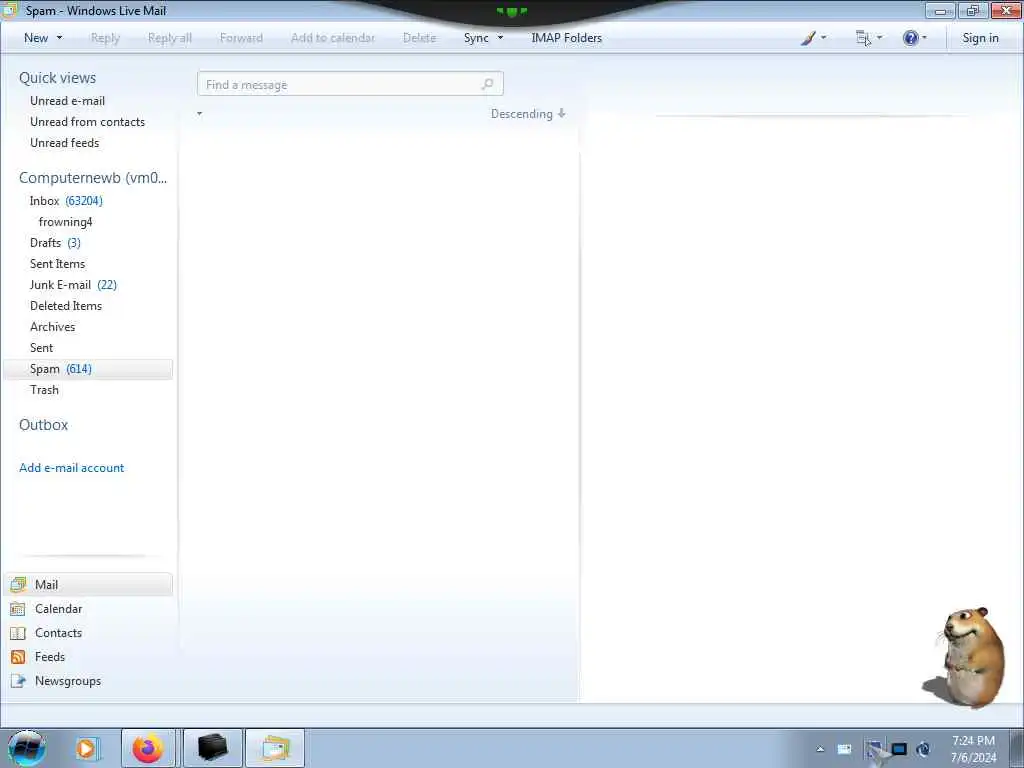Switch to Mail view in bottom navigation
1024x768 pixels.
pyautogui.click(x=88, y=584)
